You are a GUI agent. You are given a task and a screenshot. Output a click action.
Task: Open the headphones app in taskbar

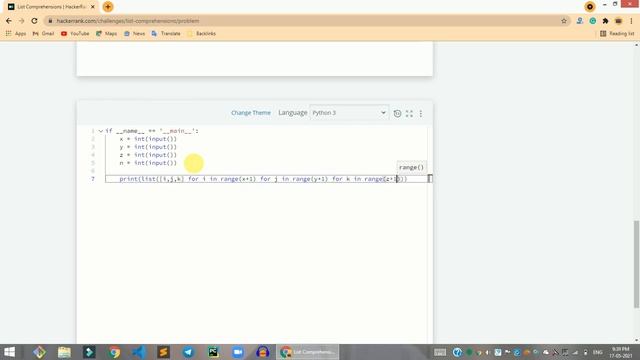(263, 352)
